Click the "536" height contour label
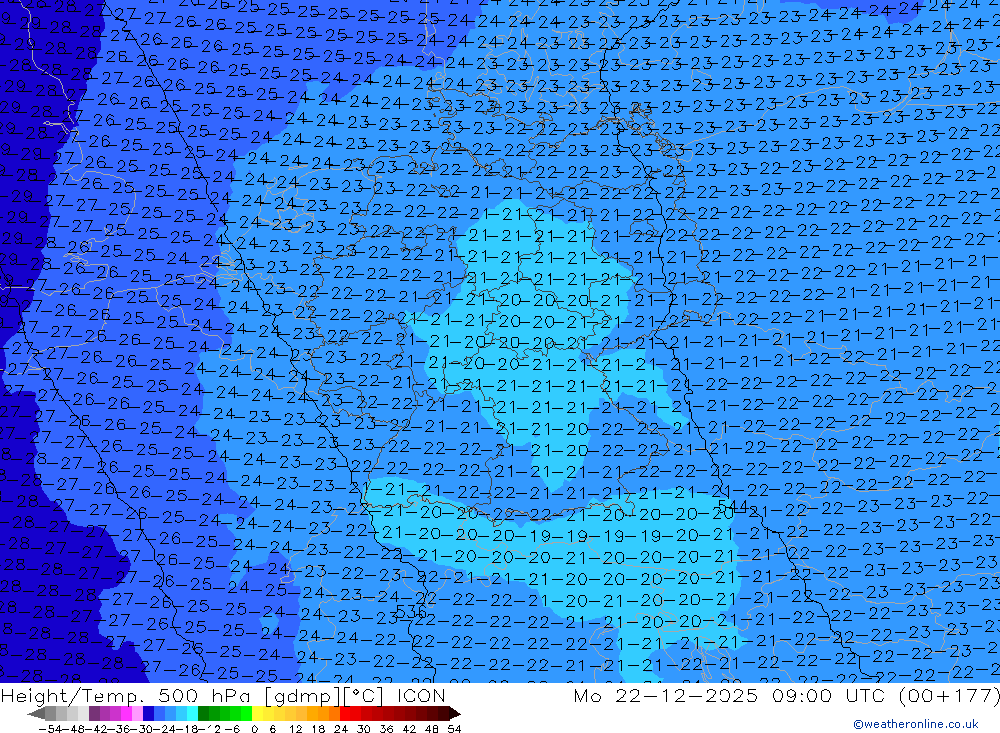The height and width of the screenshot is (733, 1000). click(411, 612)
